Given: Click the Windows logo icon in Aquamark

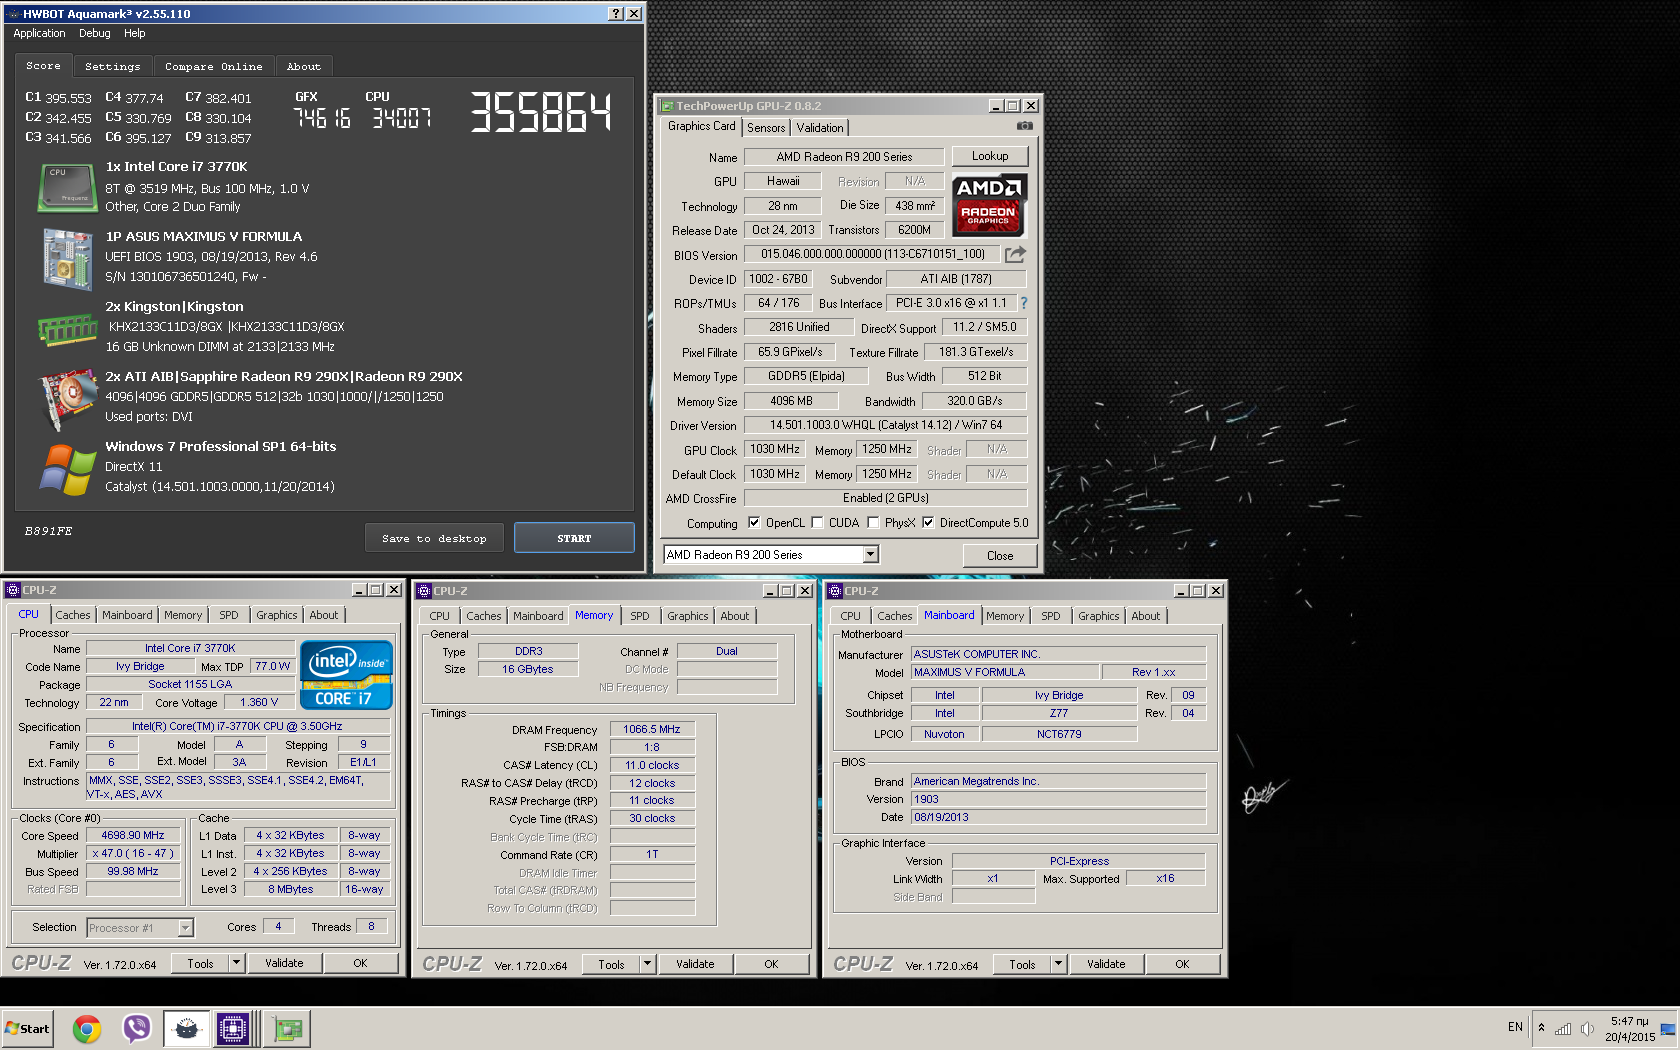Looking at the screenshot, I should click(67, 469).
